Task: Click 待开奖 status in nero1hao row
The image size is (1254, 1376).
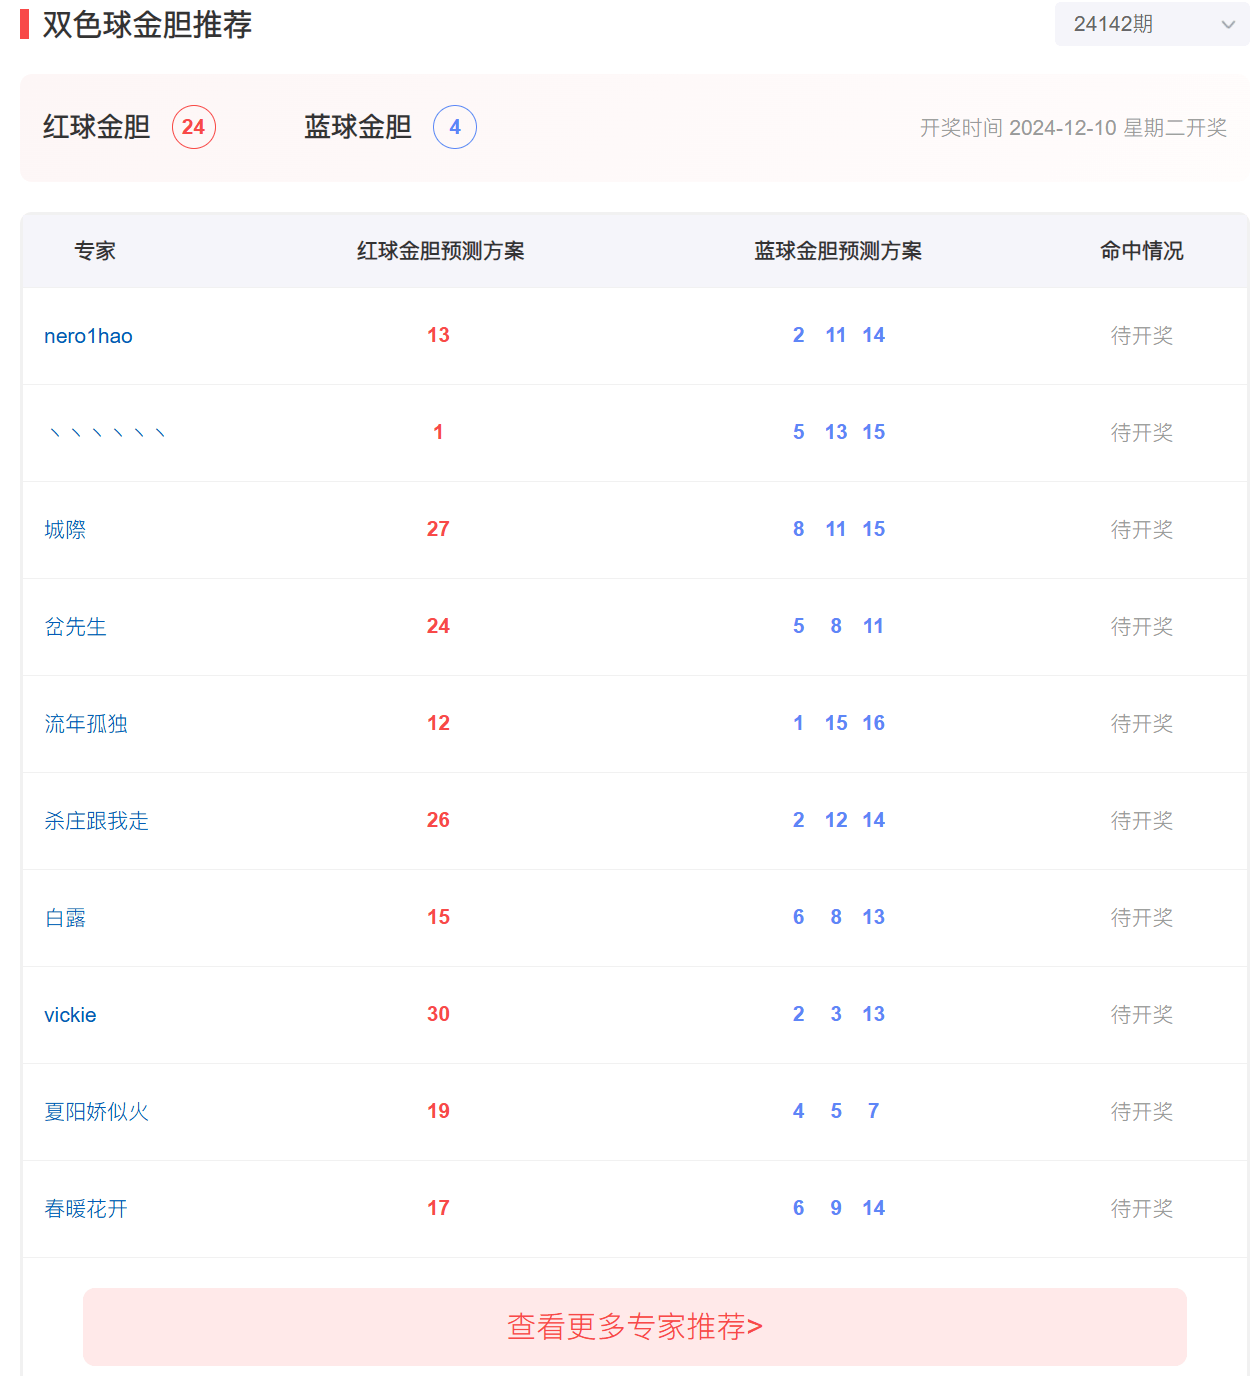Action: click(1142, 336)
